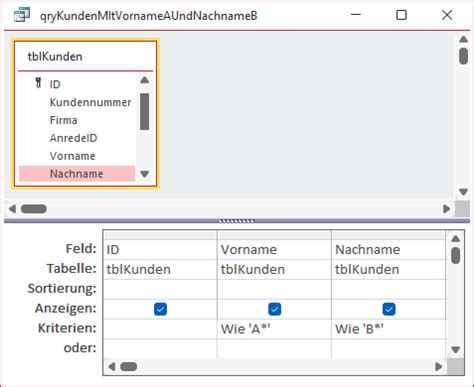Image resolution: width=474 pixels, height=387 pixels.
Task: Click the Feld cell containing Nachname
Action: coord(389,250)
